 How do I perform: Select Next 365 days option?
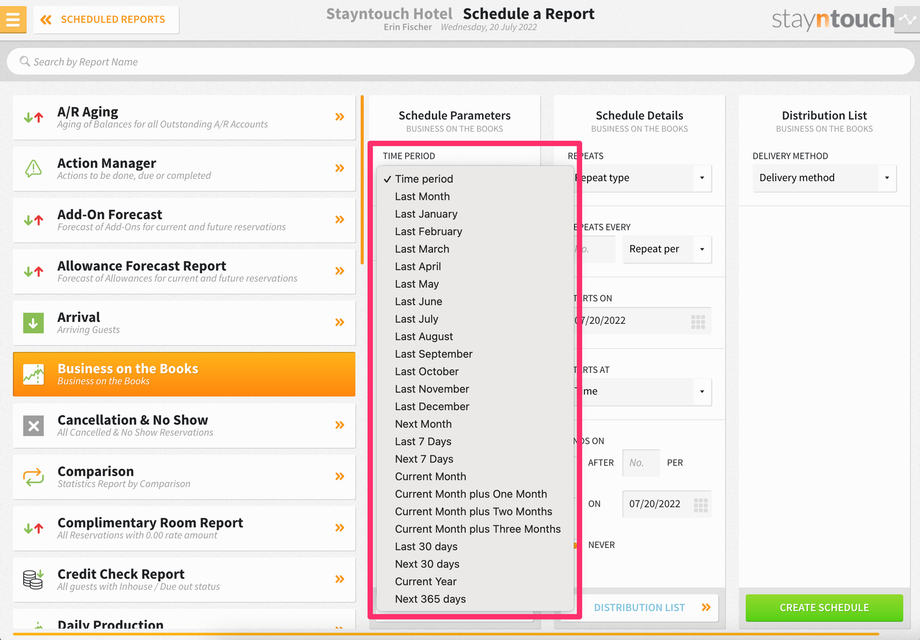pos(475,599)
